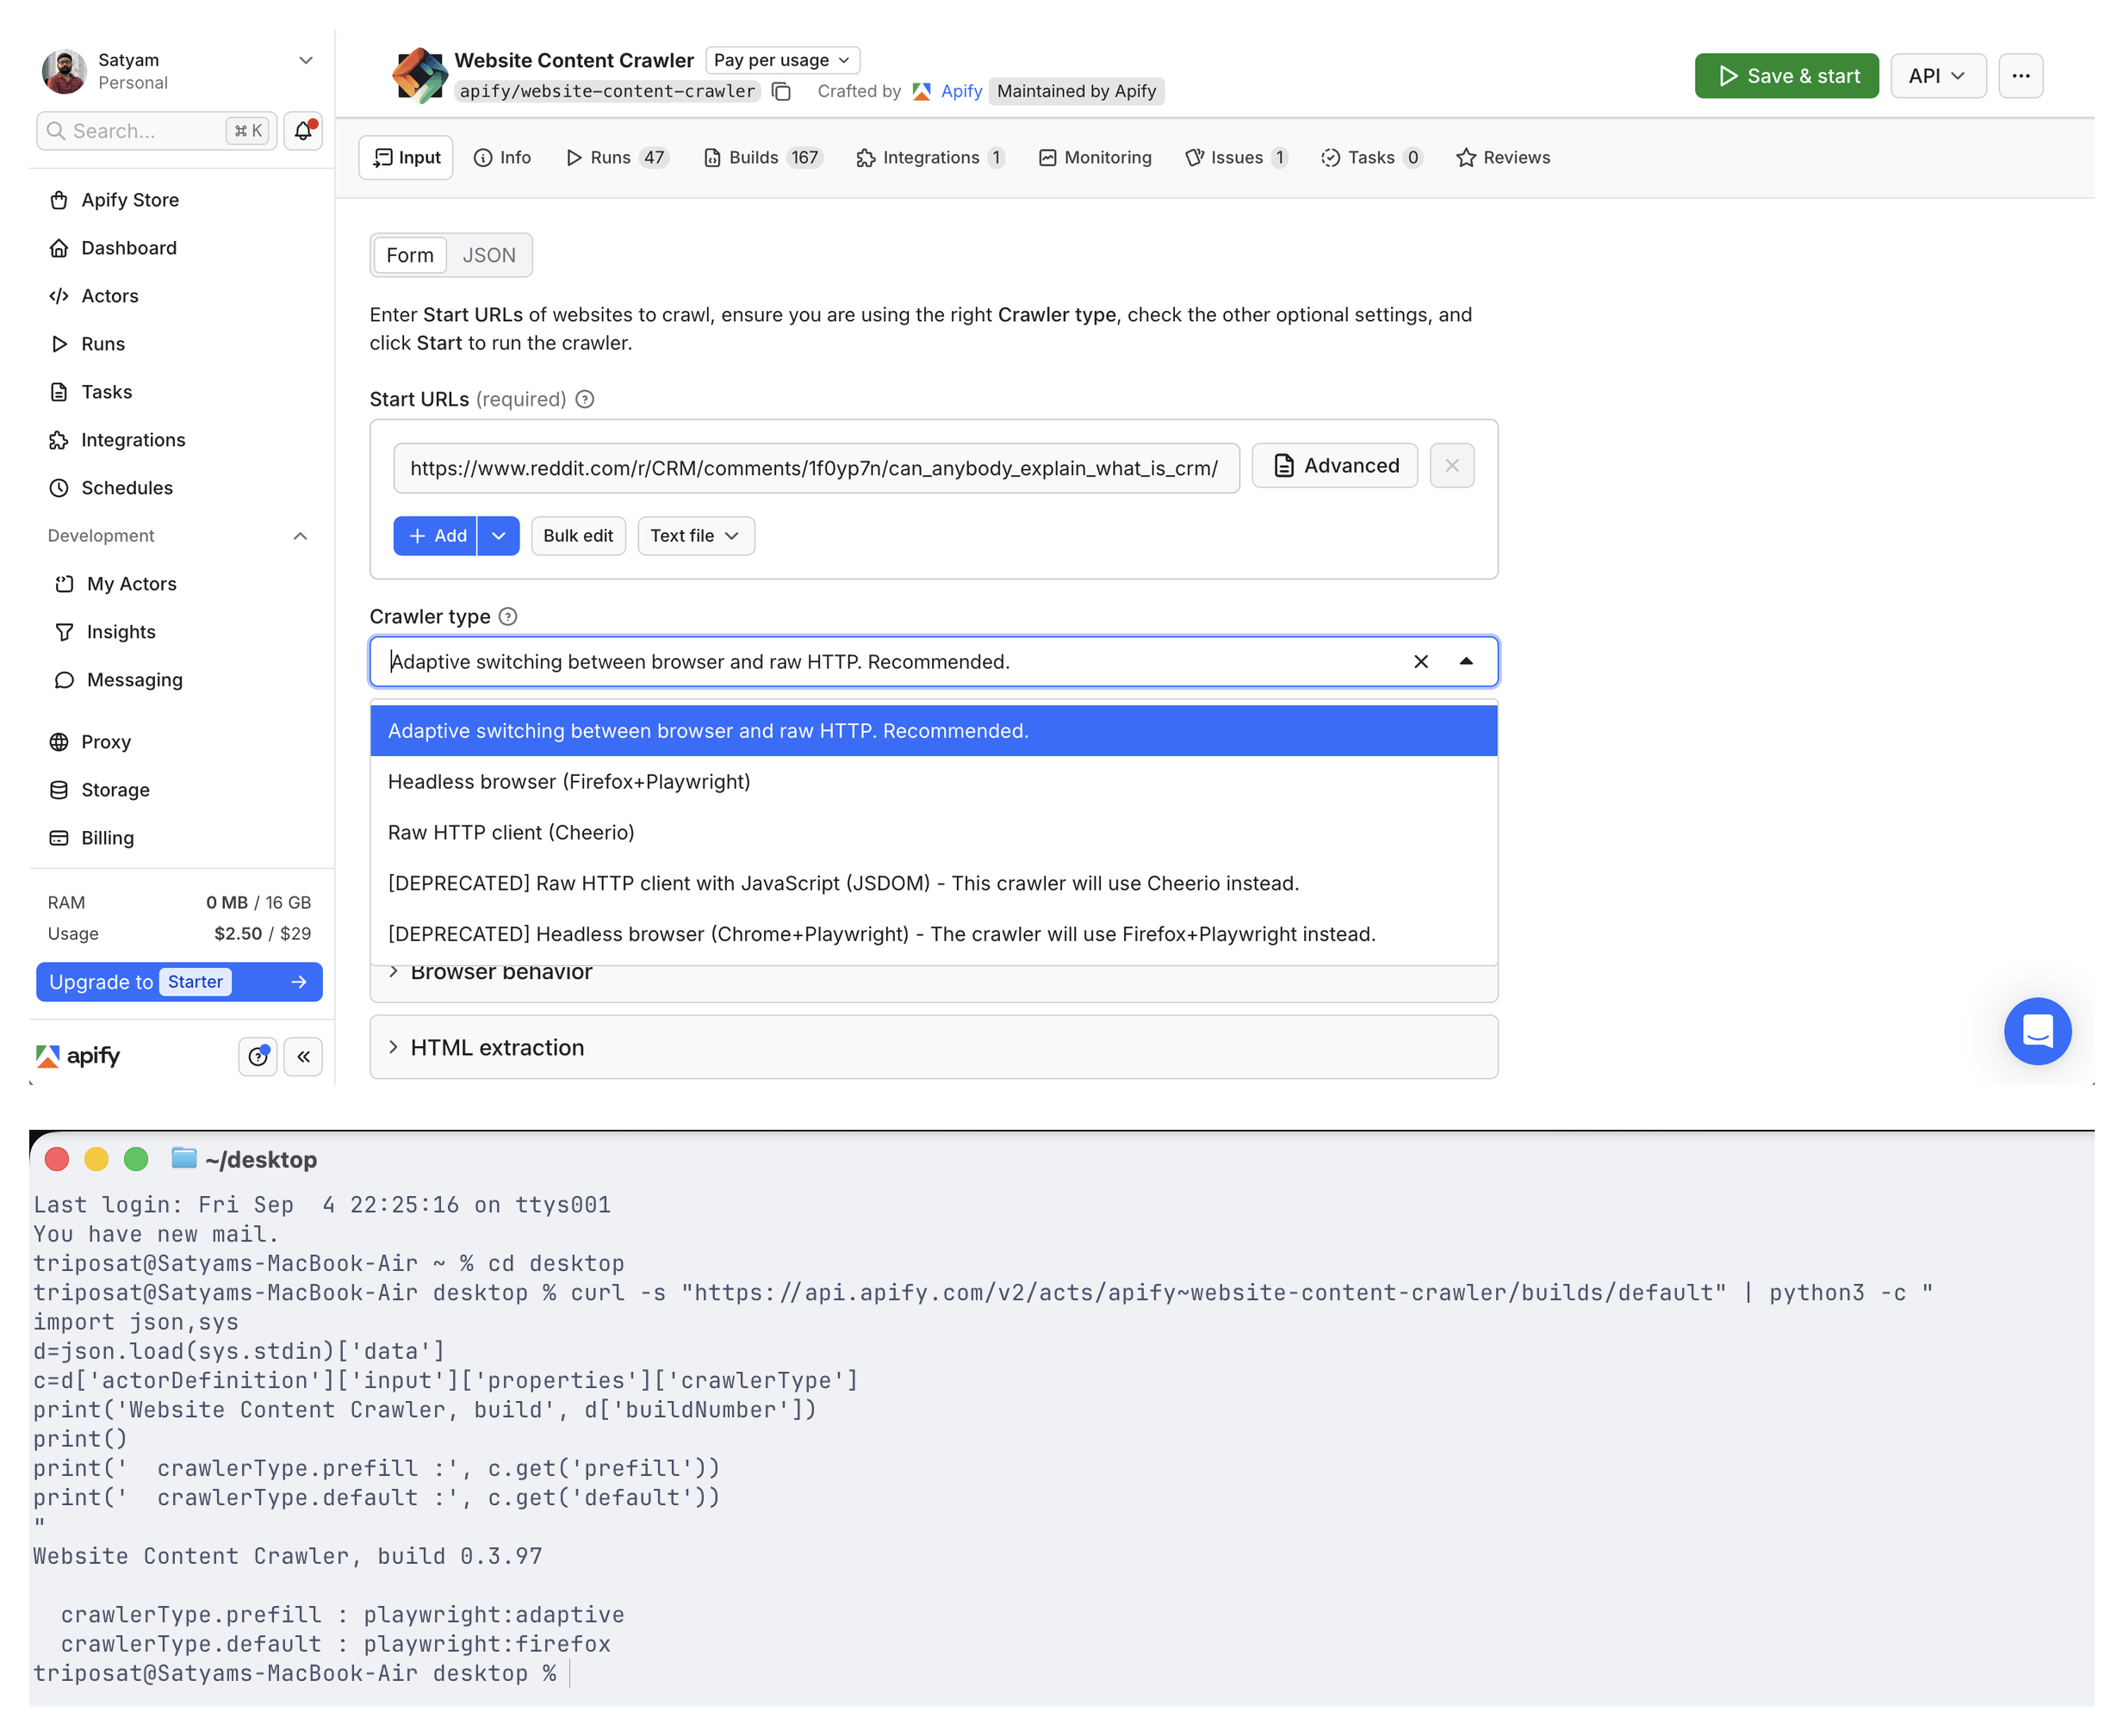This screenshot has height=1736, width=2124.
Task: Open the Tasks 0 tab
Action: 1371,158
